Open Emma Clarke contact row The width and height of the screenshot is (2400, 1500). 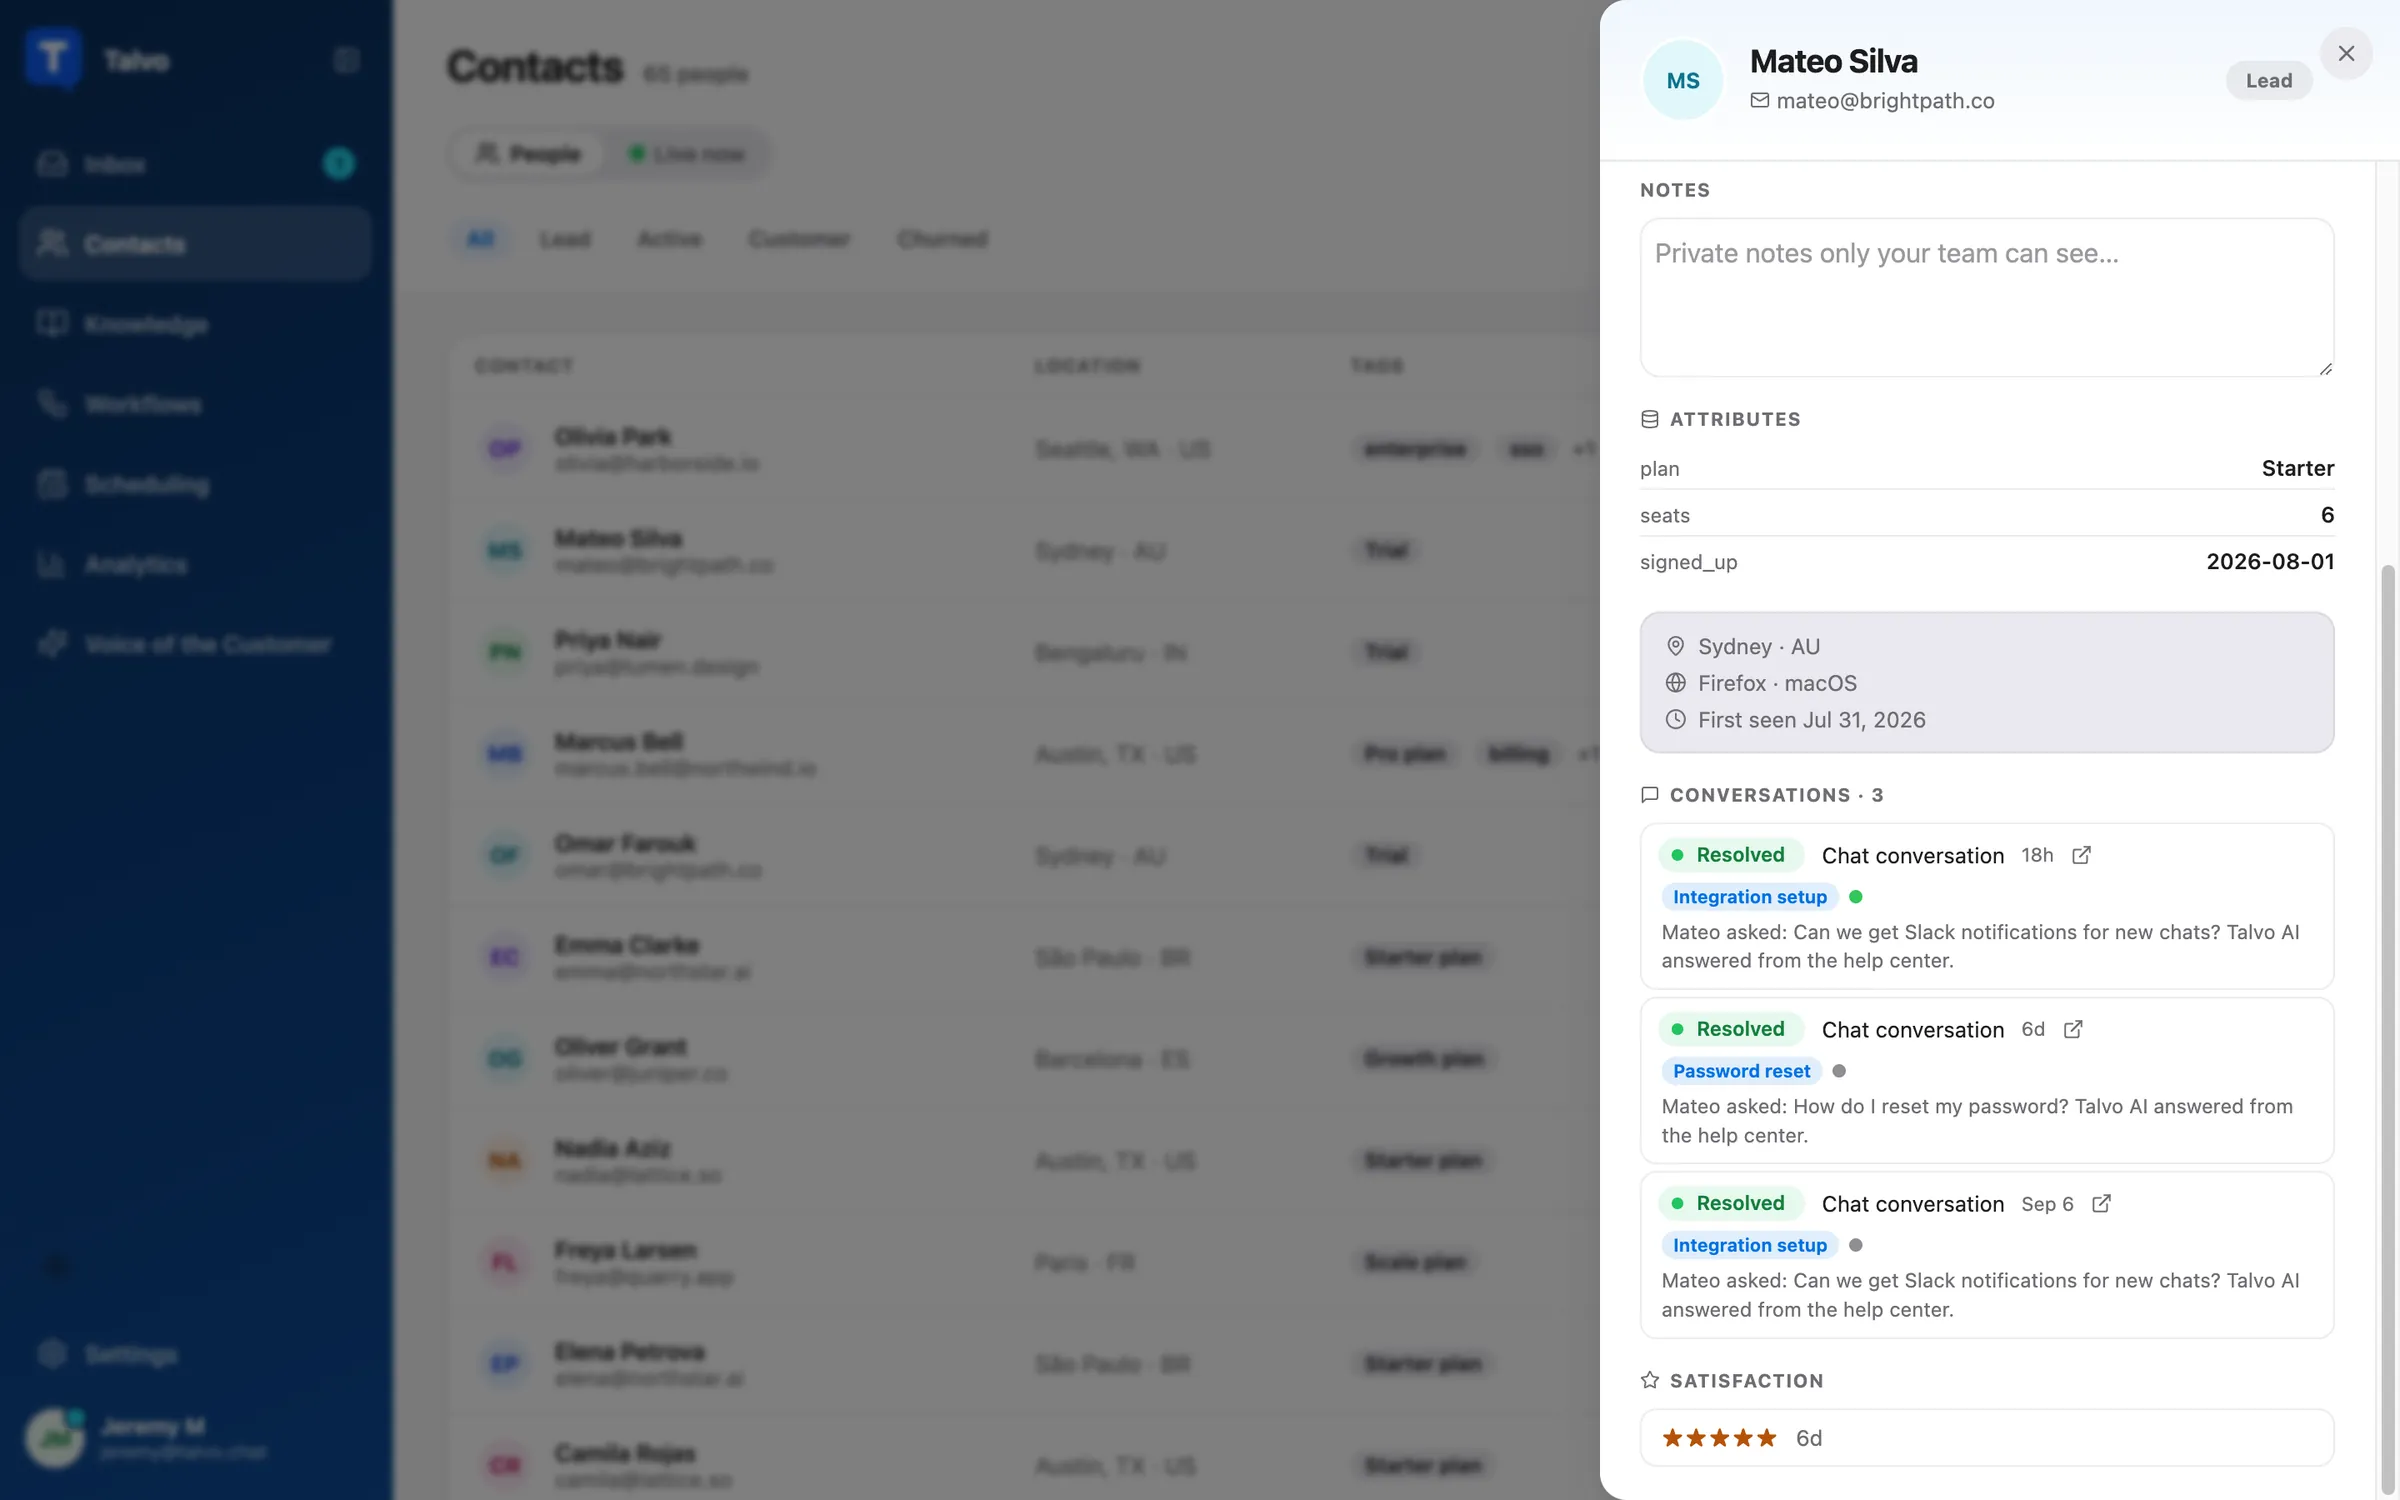pyautogui.click(x=1025, y=957)
